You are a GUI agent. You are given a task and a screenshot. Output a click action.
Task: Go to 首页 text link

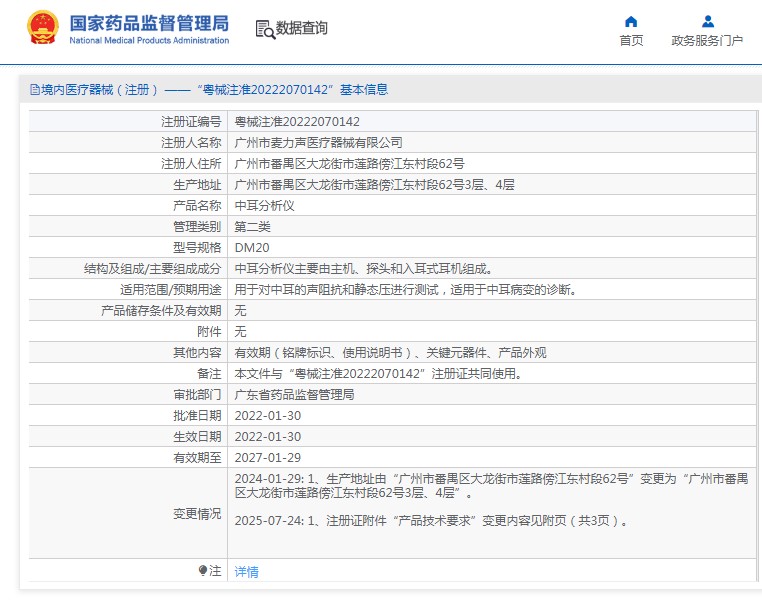(x=631, y=40)
